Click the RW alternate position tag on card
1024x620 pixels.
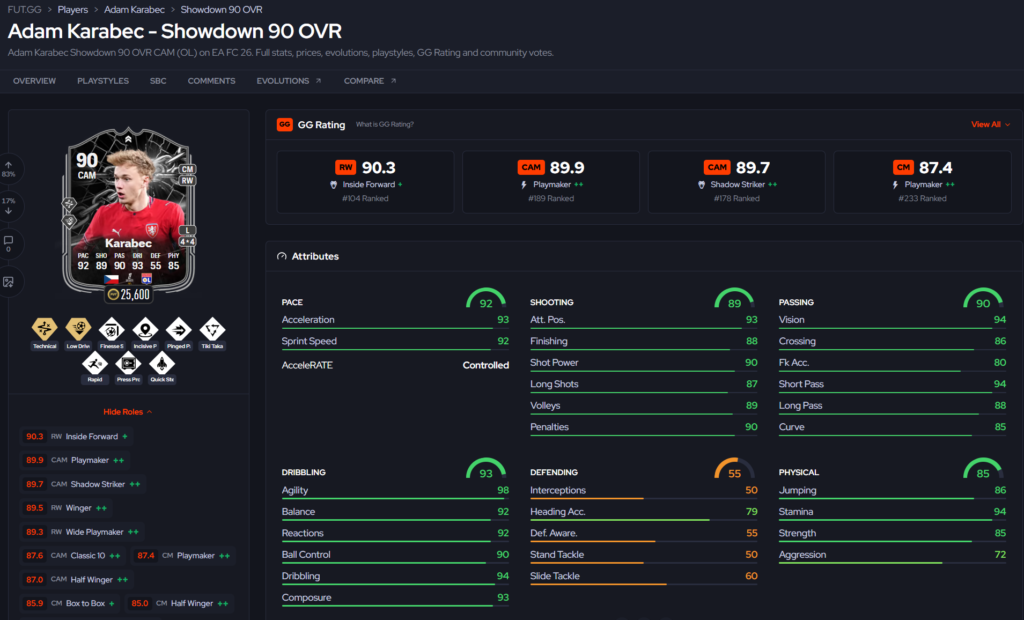tap(187, 180)
